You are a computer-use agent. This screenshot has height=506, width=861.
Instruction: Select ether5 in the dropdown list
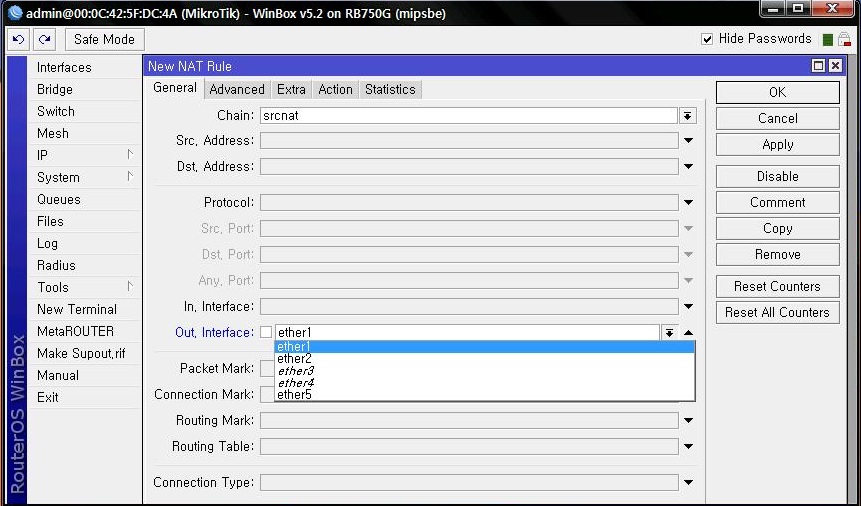coord(485,394)
